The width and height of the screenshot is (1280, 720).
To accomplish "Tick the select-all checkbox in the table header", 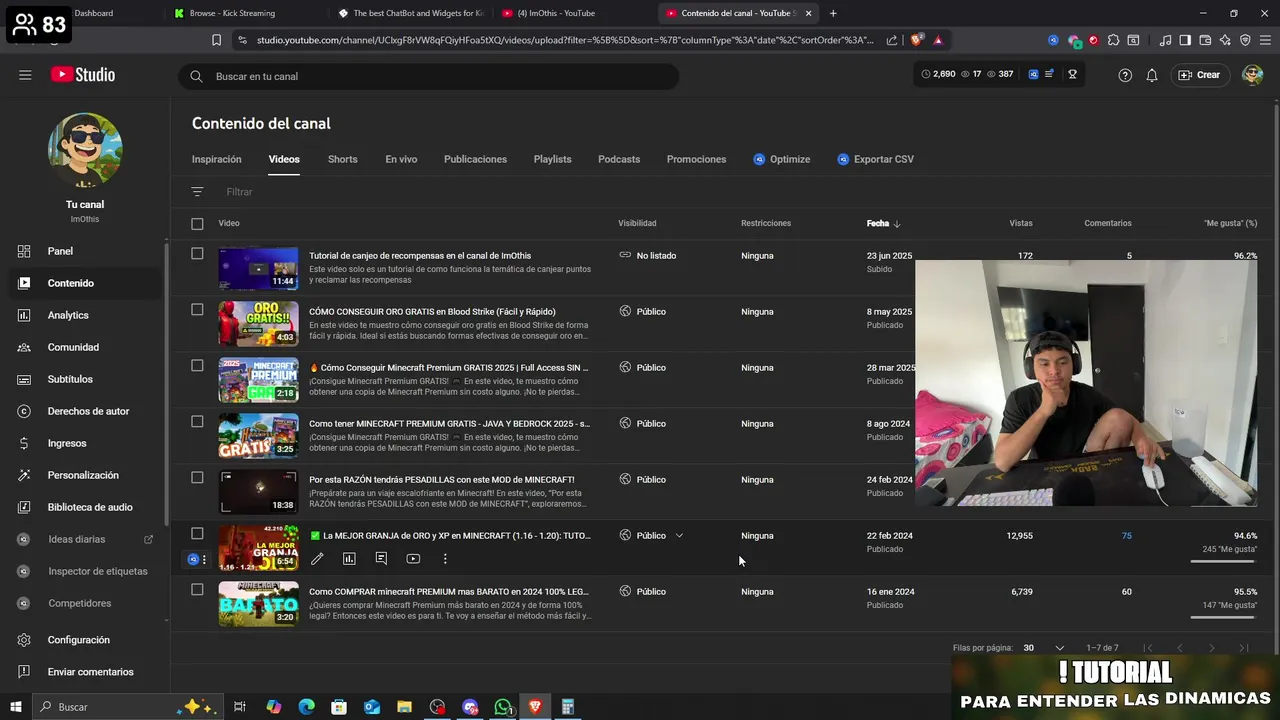I will tap(197, 224).
